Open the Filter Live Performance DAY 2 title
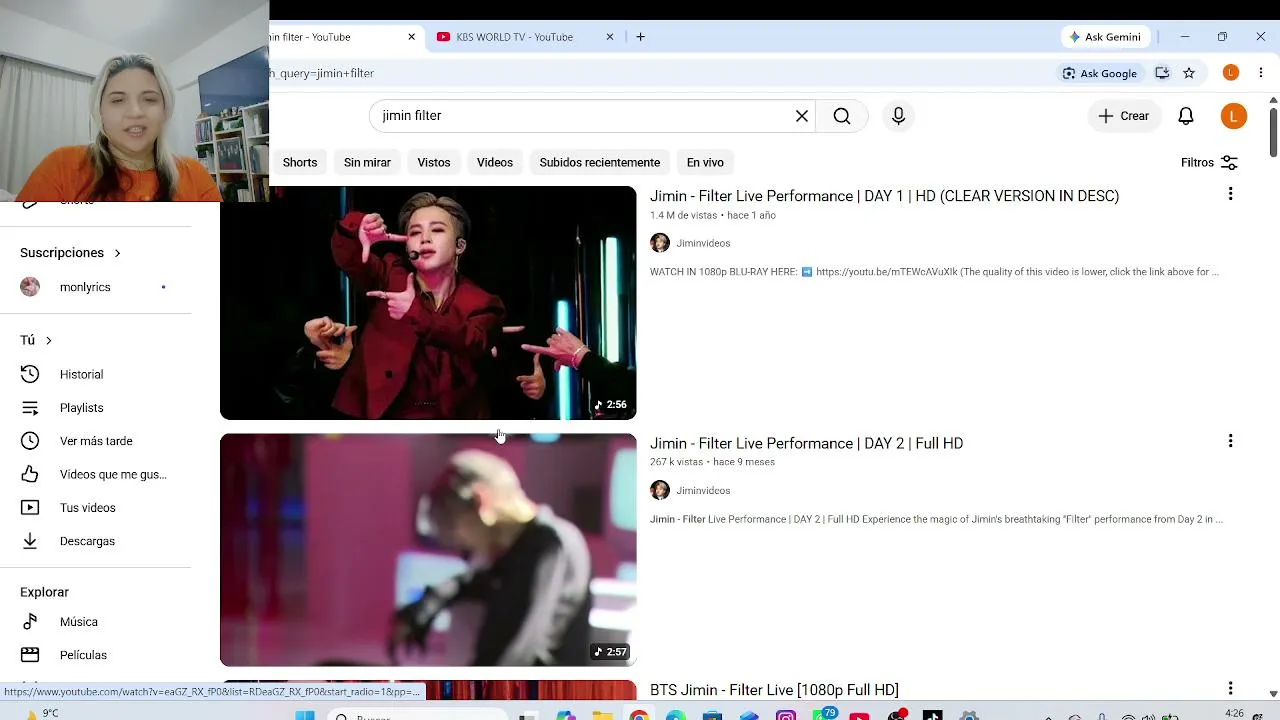Viewport: 1280px width, 720px height. [x=806, y=443]
